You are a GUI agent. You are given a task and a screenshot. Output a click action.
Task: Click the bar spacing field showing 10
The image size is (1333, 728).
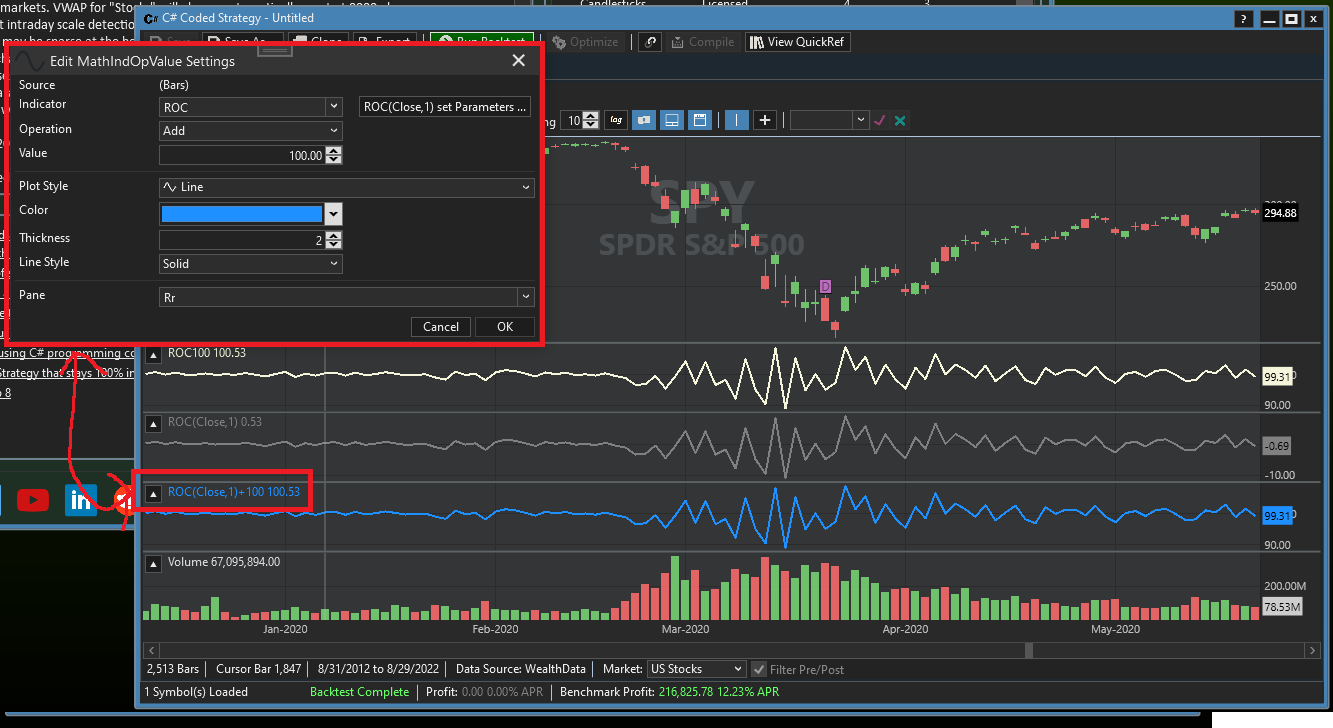[x=571, y=120]
